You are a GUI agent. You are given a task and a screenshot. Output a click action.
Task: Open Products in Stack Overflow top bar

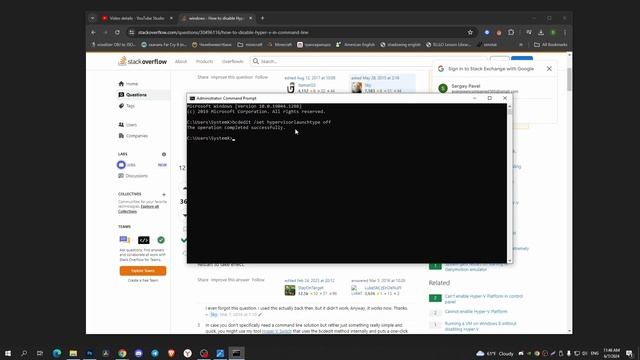pyautogui.click(x=204, y=61)
